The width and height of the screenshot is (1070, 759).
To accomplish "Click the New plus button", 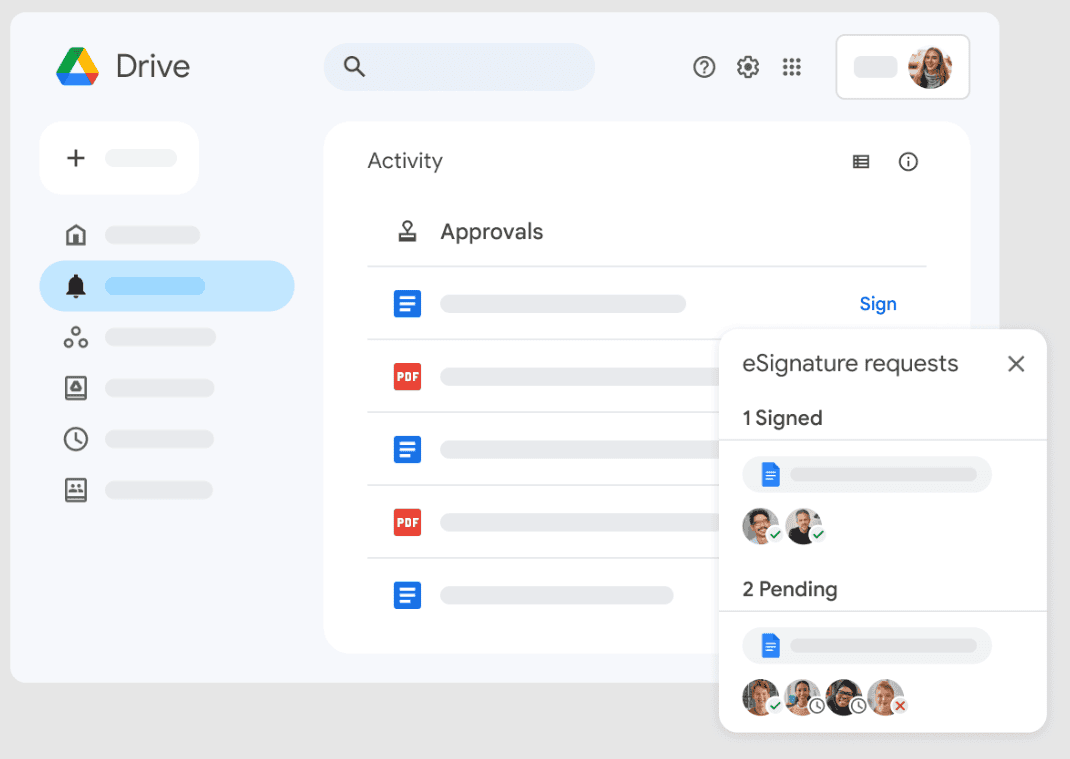I will 118,158.
